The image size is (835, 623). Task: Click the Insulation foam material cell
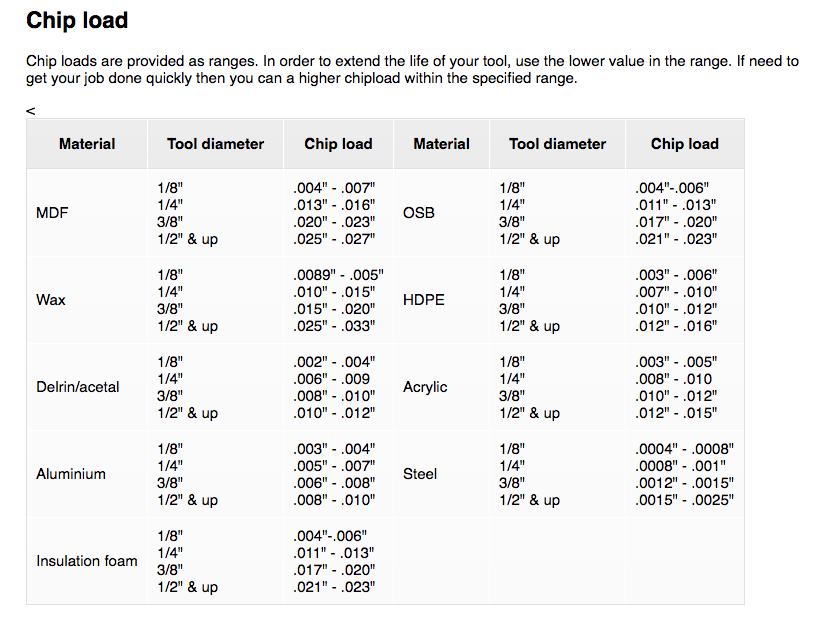click(87, 561)
